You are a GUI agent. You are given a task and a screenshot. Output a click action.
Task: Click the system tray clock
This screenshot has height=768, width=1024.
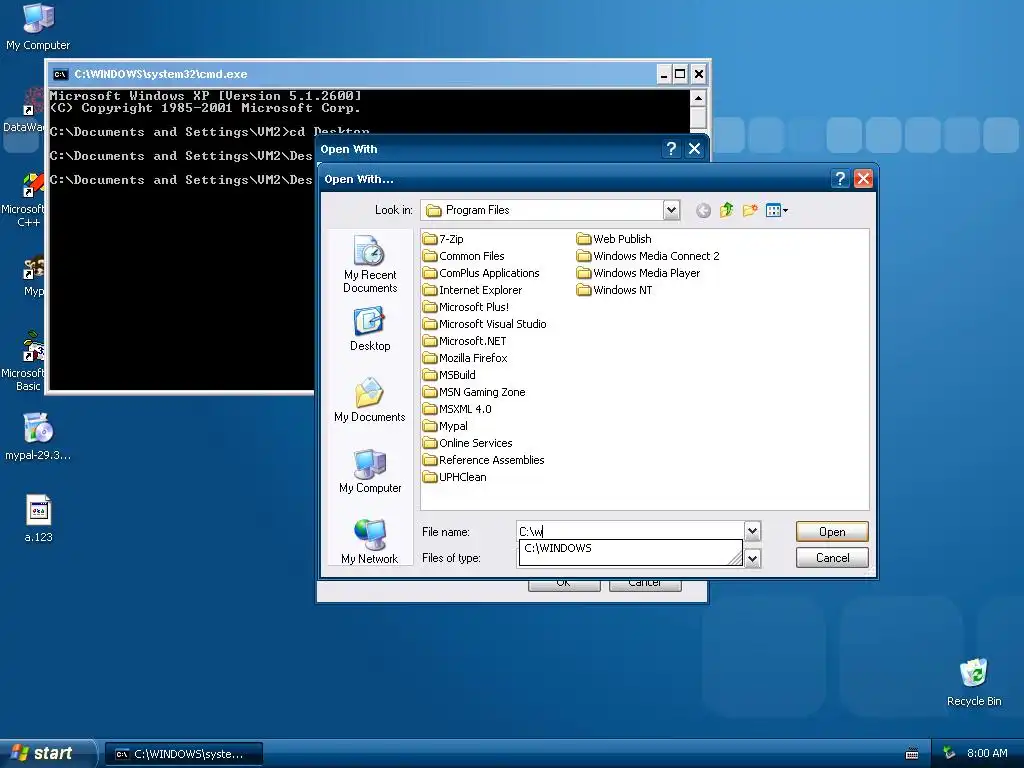(987, 754)
